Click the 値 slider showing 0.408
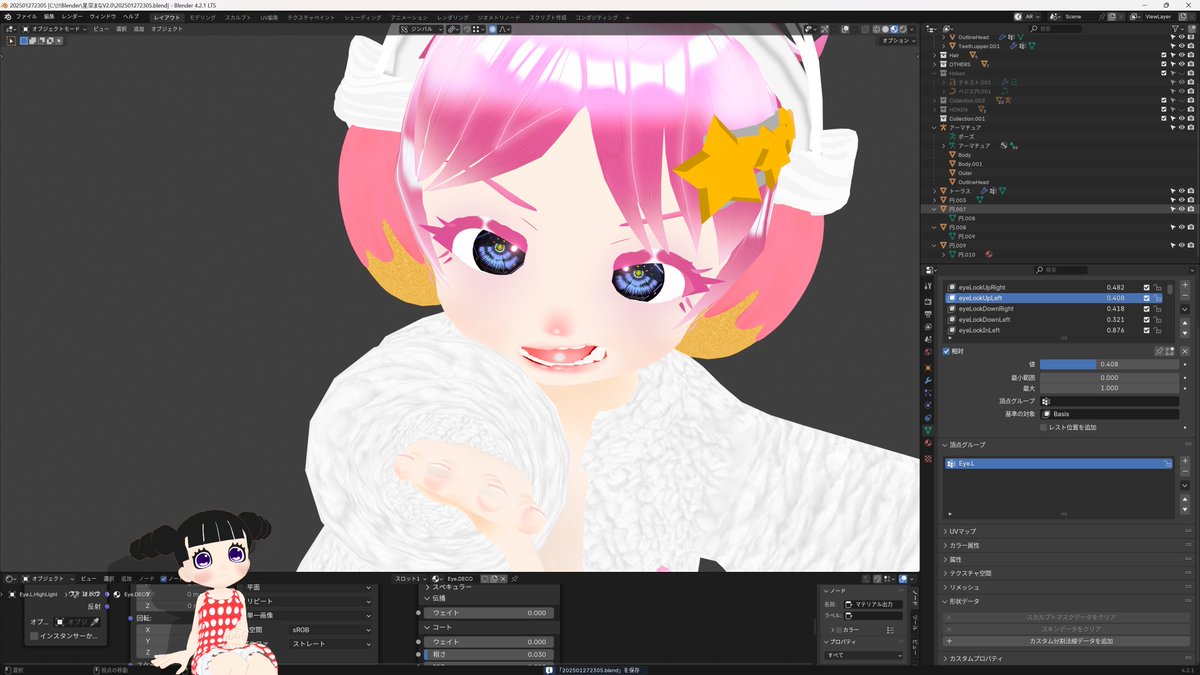This screenshot has width=1200, height=675. point(1108,363)
